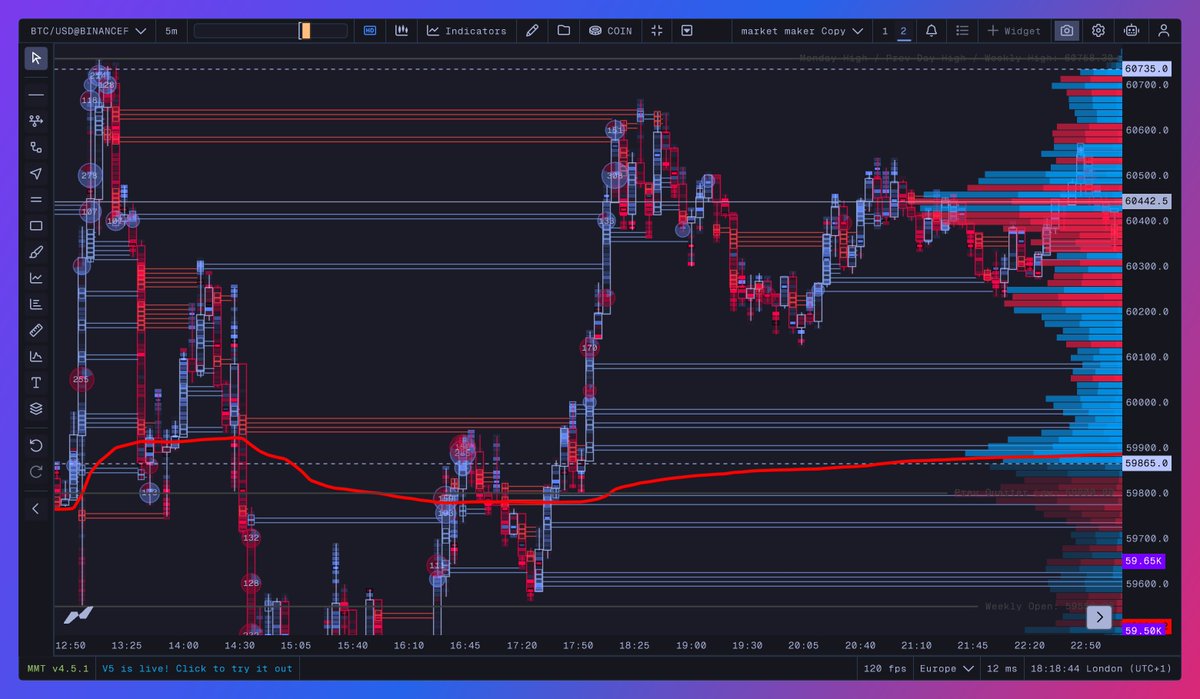Viewport: 1200px width, 699px height.
Task: Open the dropdown box icon next to fullscreen
Action: tap(687, 31)
